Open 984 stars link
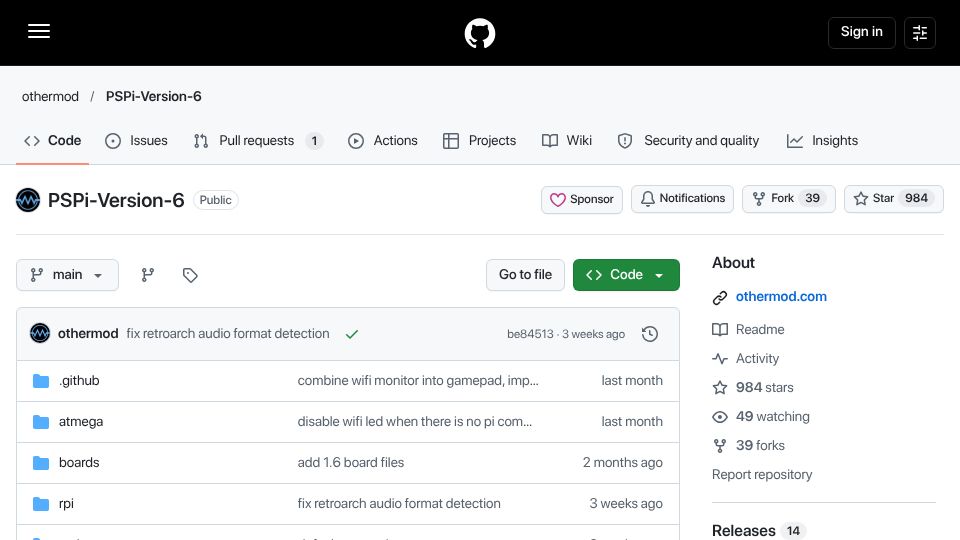The width and height of the screenshot is (960, 540). coord(765,388)
